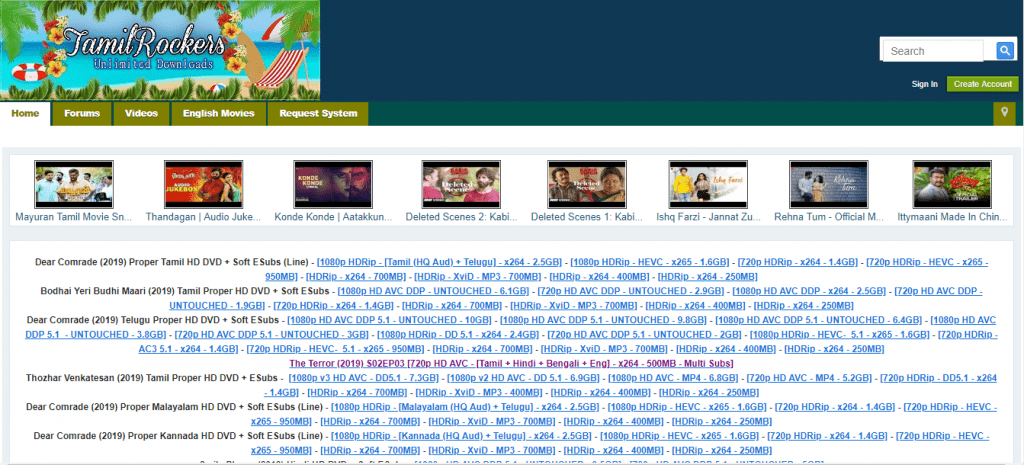1024x465 pixels.
Task: Open the Thandagan Audio Jukebox thumbnail
Action: click(204, 184)
